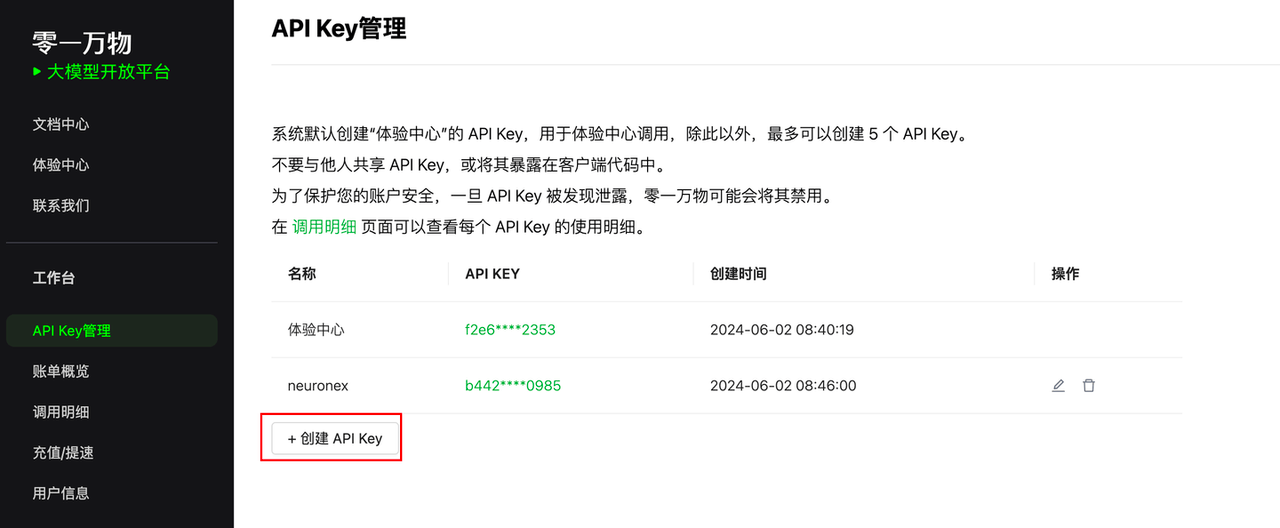Go to 用户信息 in the sidebar
Image resolution: width=1280 pixels, height=528 pixels.
(x=61, y=493)
